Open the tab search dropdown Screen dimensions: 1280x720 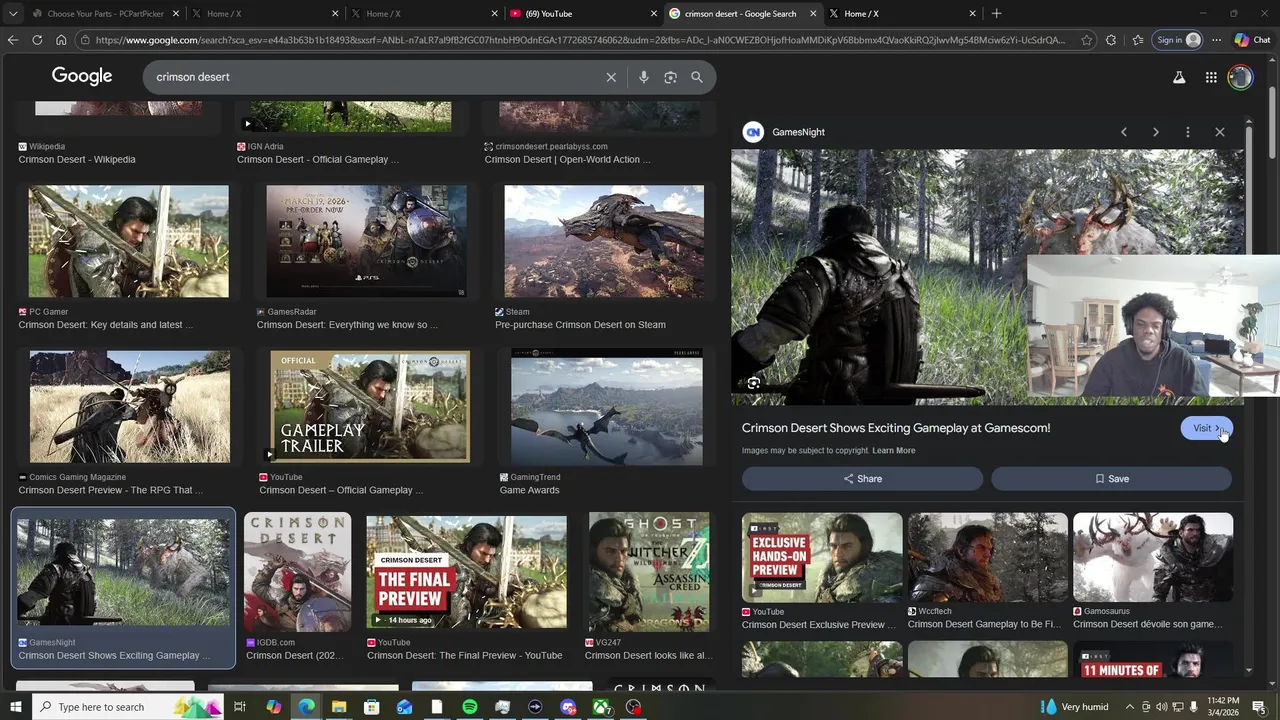pyautogui.click(x=13, y=14)
